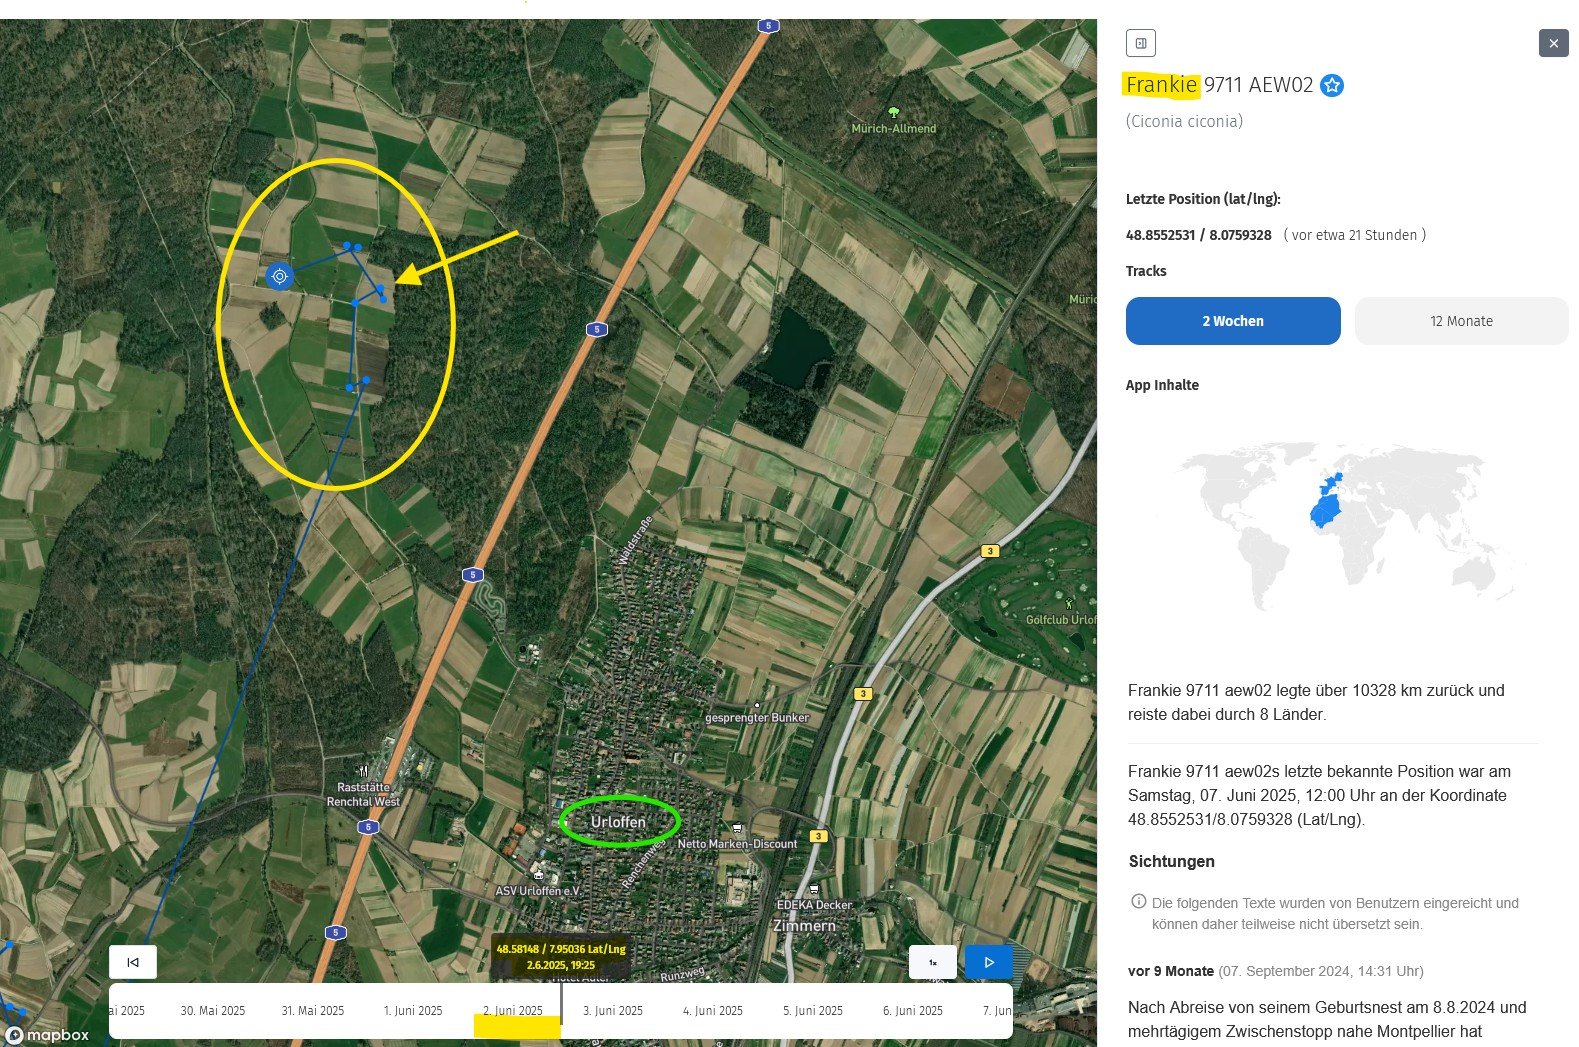The height and width of the screenshot is (1047, 1579).
Task: Select 31. Mai 2025 on the timeline
Action: click(x=312, y=1010)
